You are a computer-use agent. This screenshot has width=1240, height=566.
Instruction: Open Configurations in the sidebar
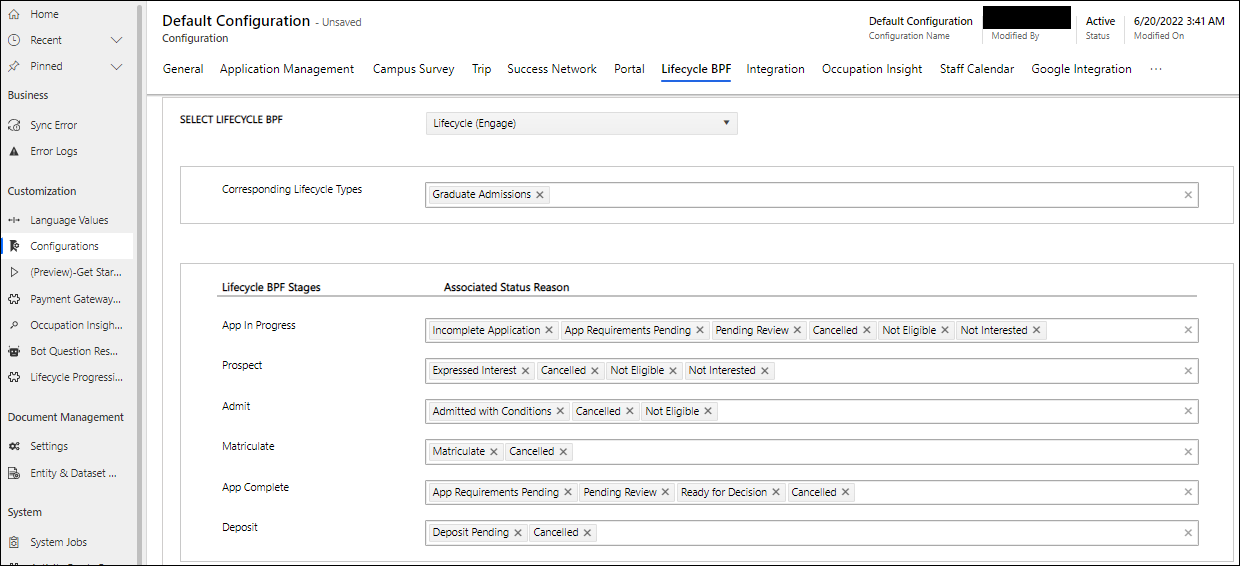point(64,246)
